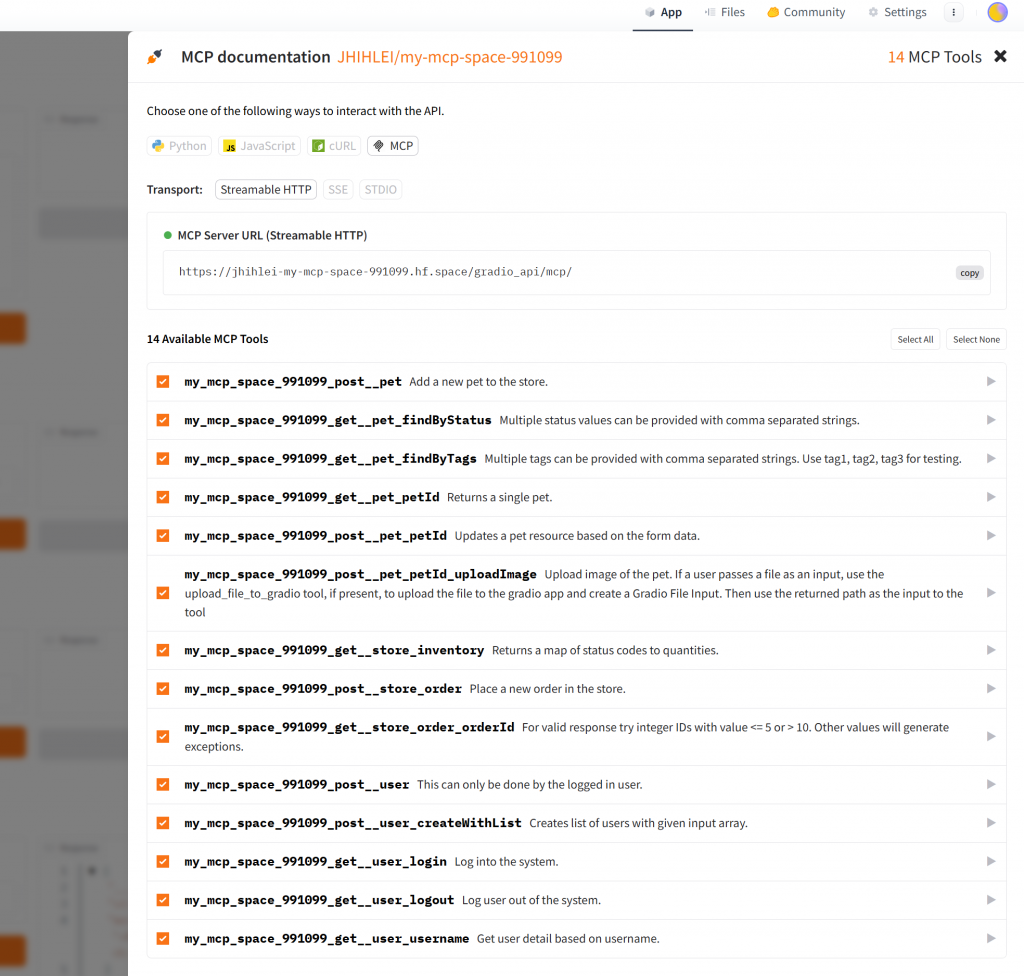
Task: Choose STDIO transport
Action: coord(380,189)
